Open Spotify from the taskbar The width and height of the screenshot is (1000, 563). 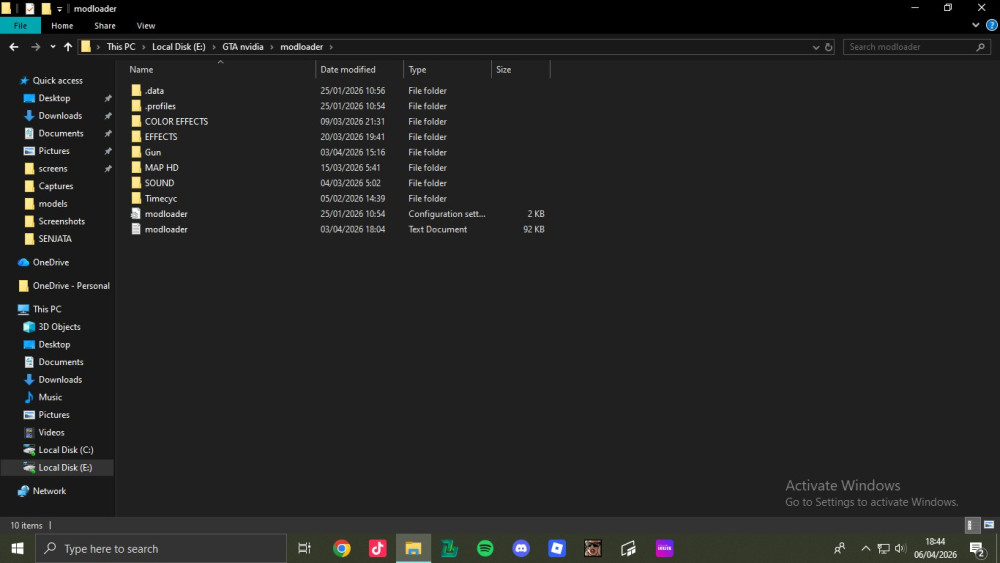point(485,548)
